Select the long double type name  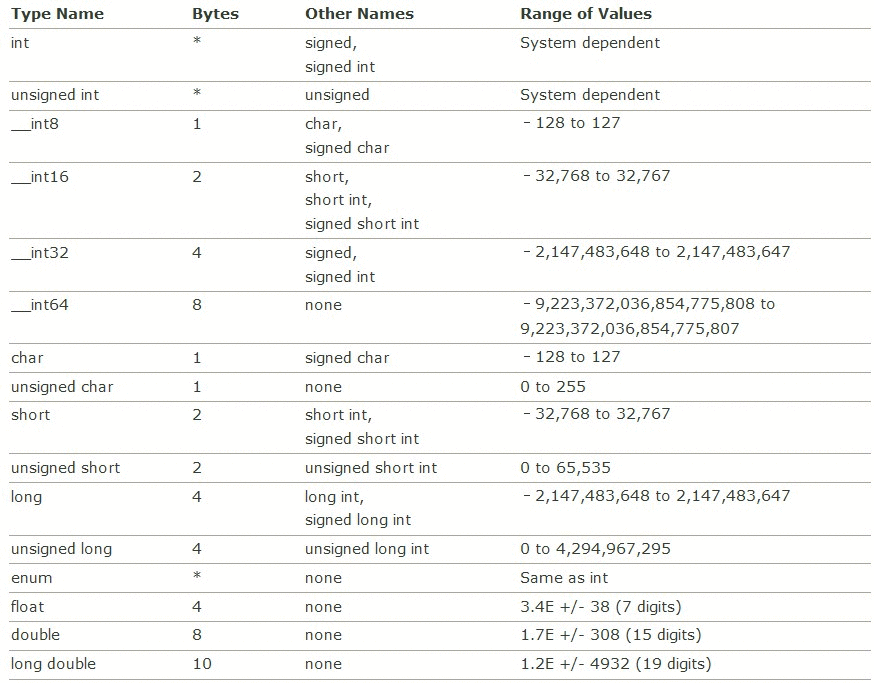(x=53, y=664)
